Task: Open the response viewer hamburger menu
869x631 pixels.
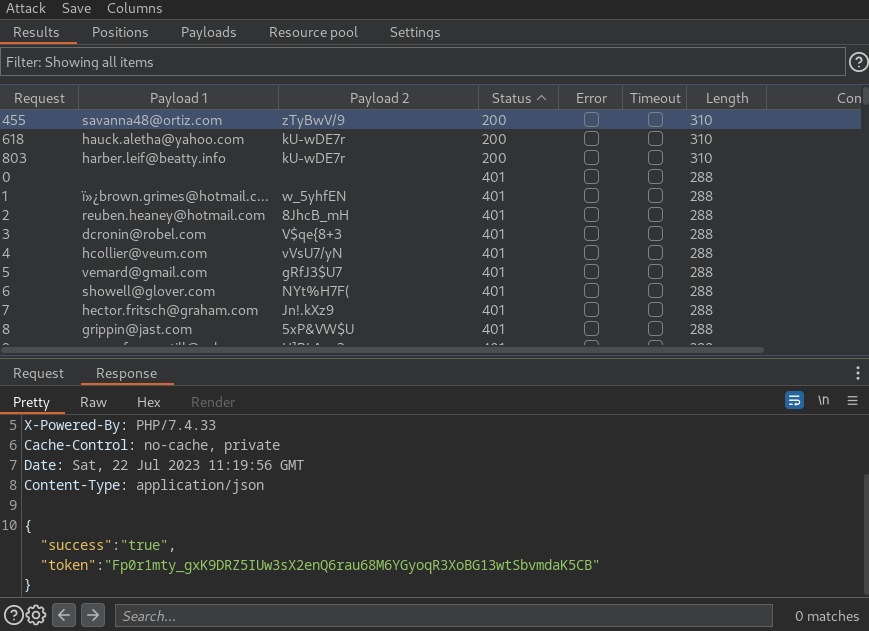Action: (852, 400)
